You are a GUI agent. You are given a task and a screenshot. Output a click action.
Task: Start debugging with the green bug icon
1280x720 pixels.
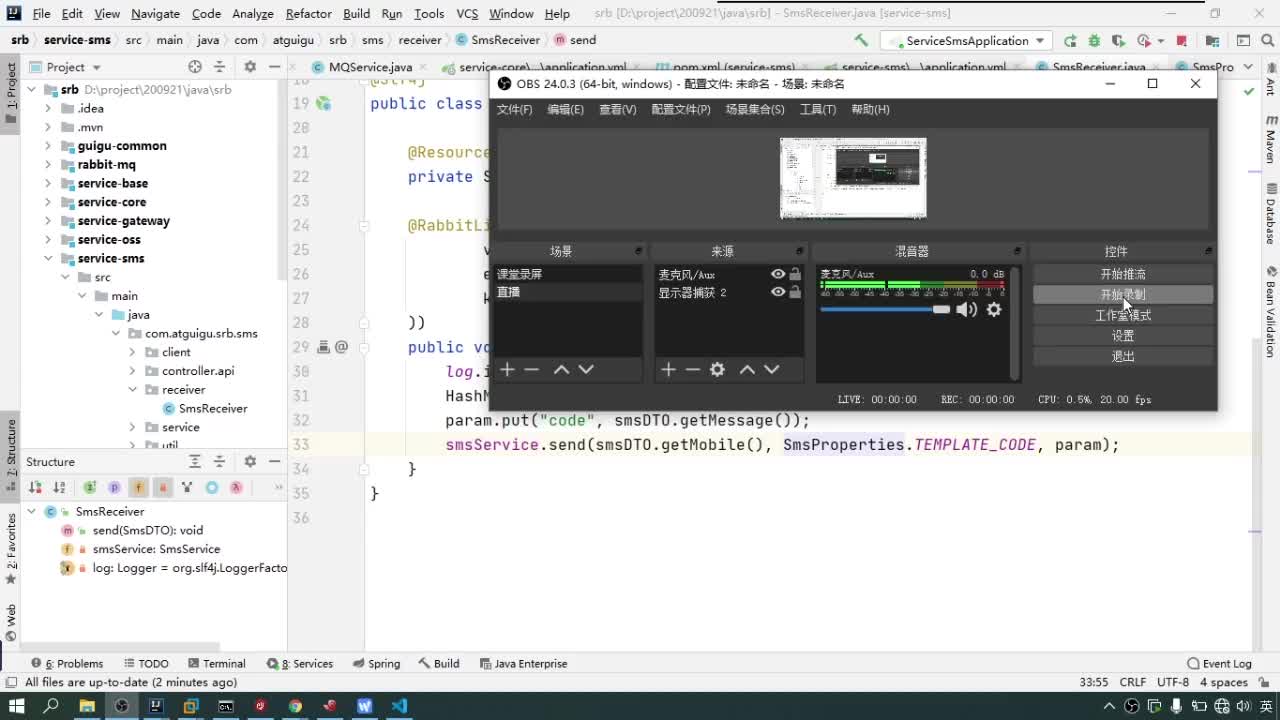(x=1094, y=41)
